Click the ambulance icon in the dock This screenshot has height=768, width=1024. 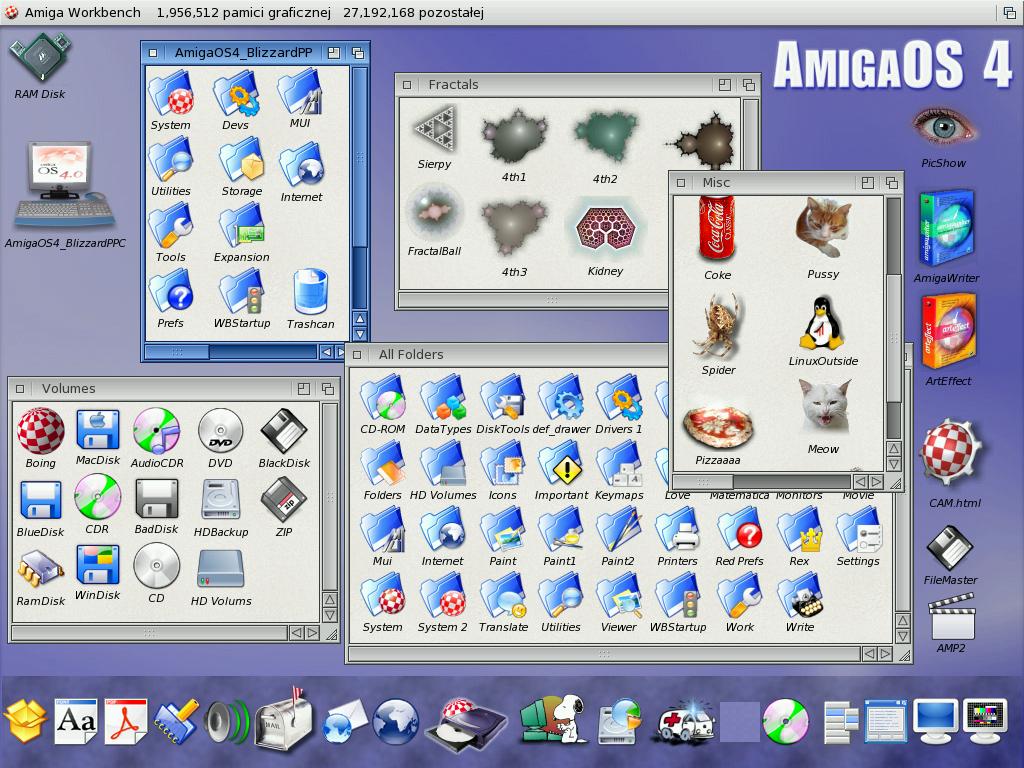click(686, 722)
